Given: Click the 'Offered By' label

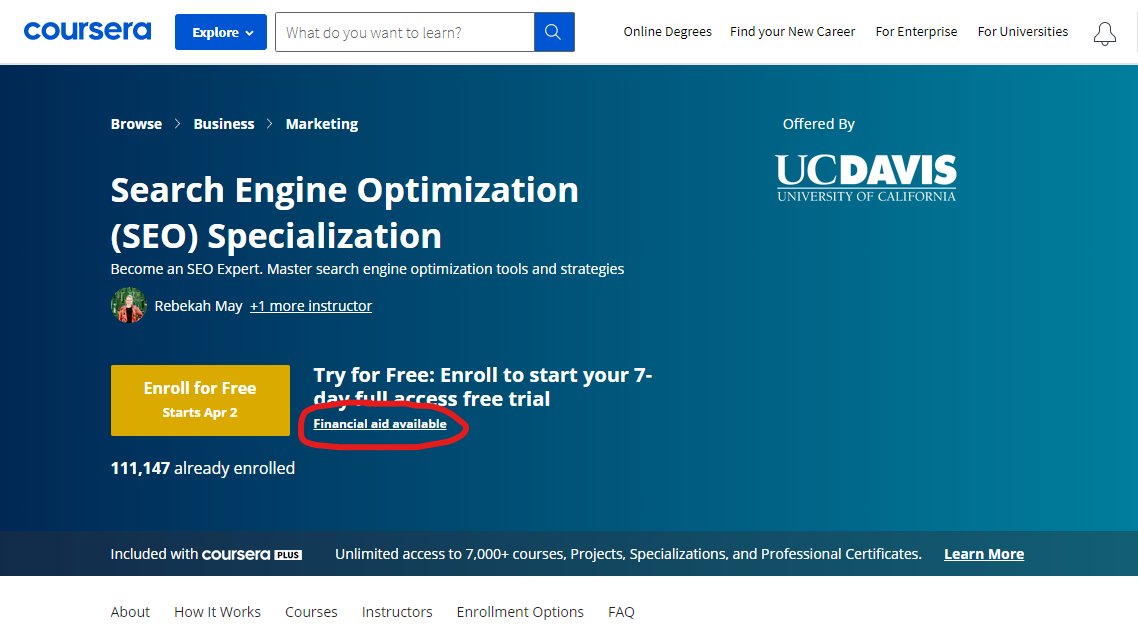Looking at the screenshot, I should (819, 124).
